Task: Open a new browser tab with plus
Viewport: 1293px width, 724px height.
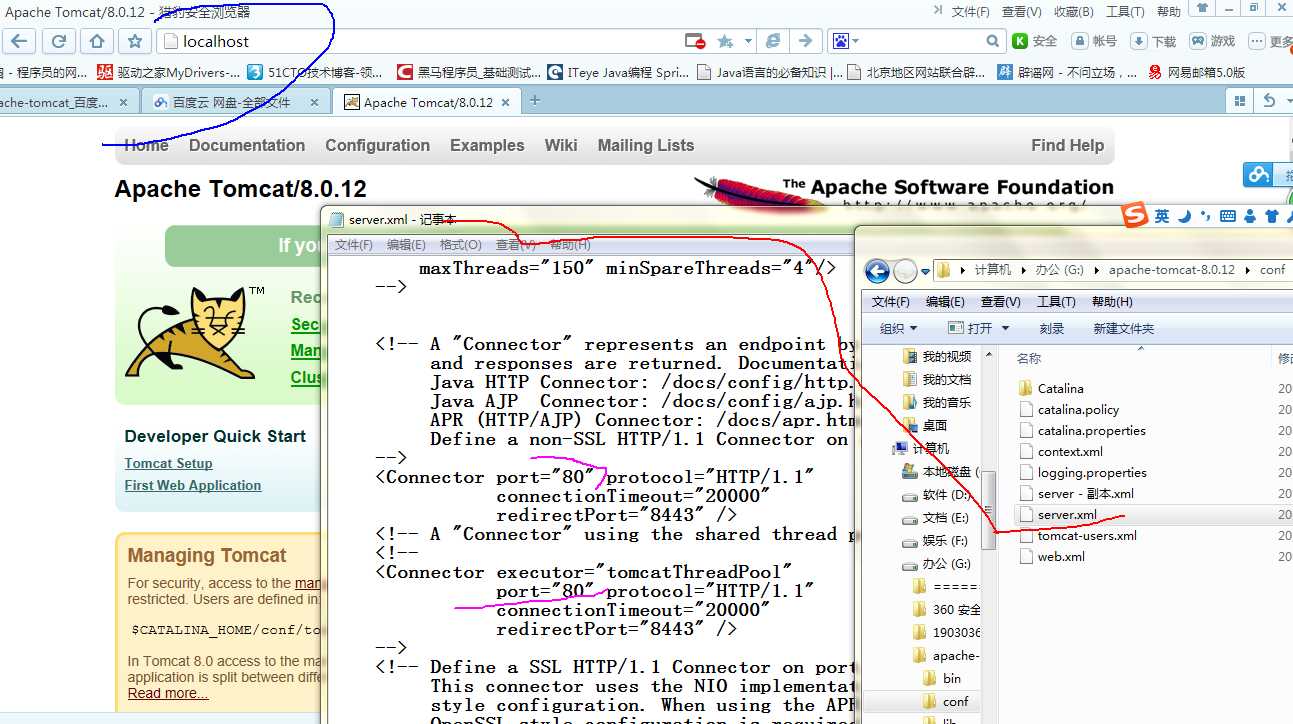Action: [535, 101]
